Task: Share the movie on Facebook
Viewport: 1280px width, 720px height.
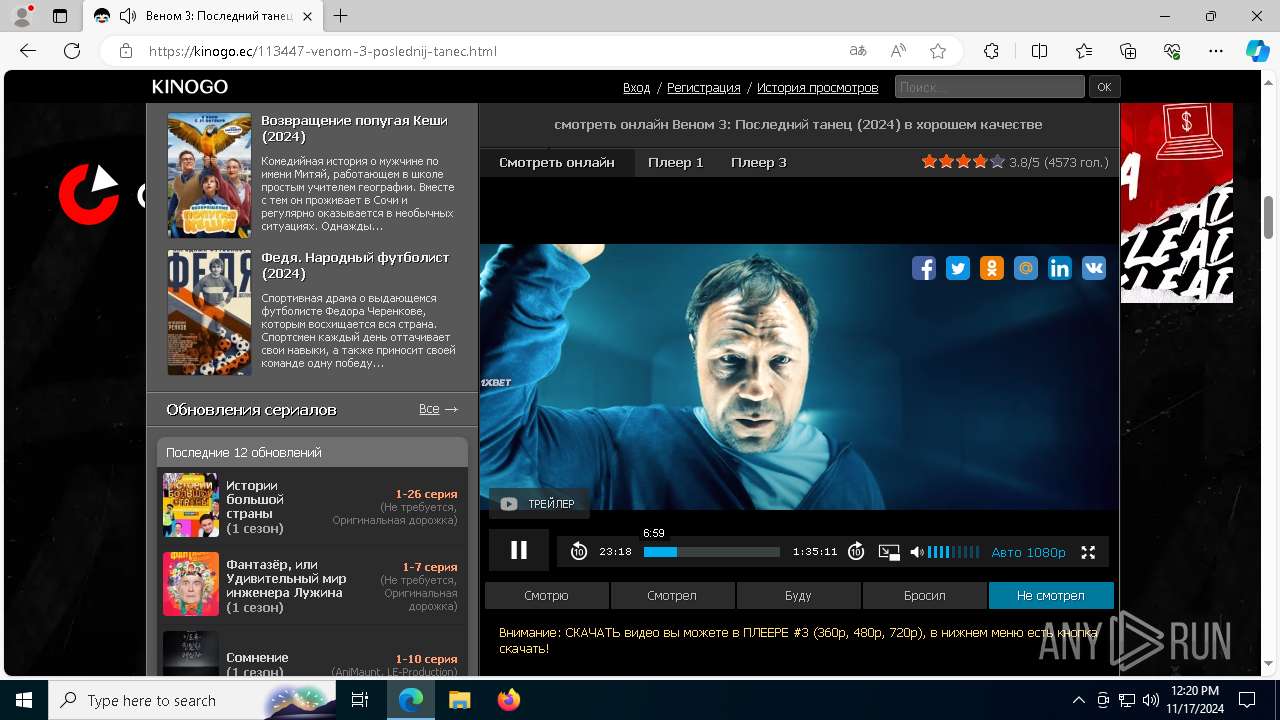Action: coord(924,268)
